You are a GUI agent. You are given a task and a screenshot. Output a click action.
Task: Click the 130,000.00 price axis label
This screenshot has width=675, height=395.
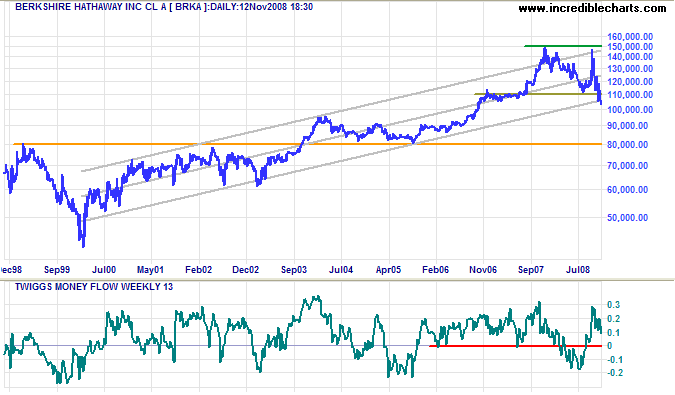tap(630, 69)
